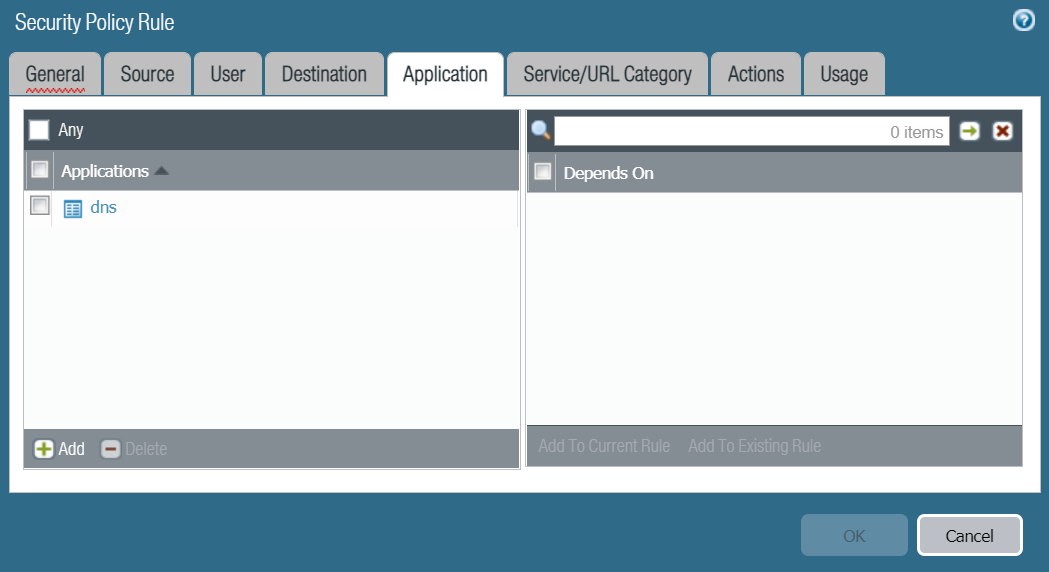Switch to the General tab
Viewport: 1049px width, 572px height.
point(55,74)
